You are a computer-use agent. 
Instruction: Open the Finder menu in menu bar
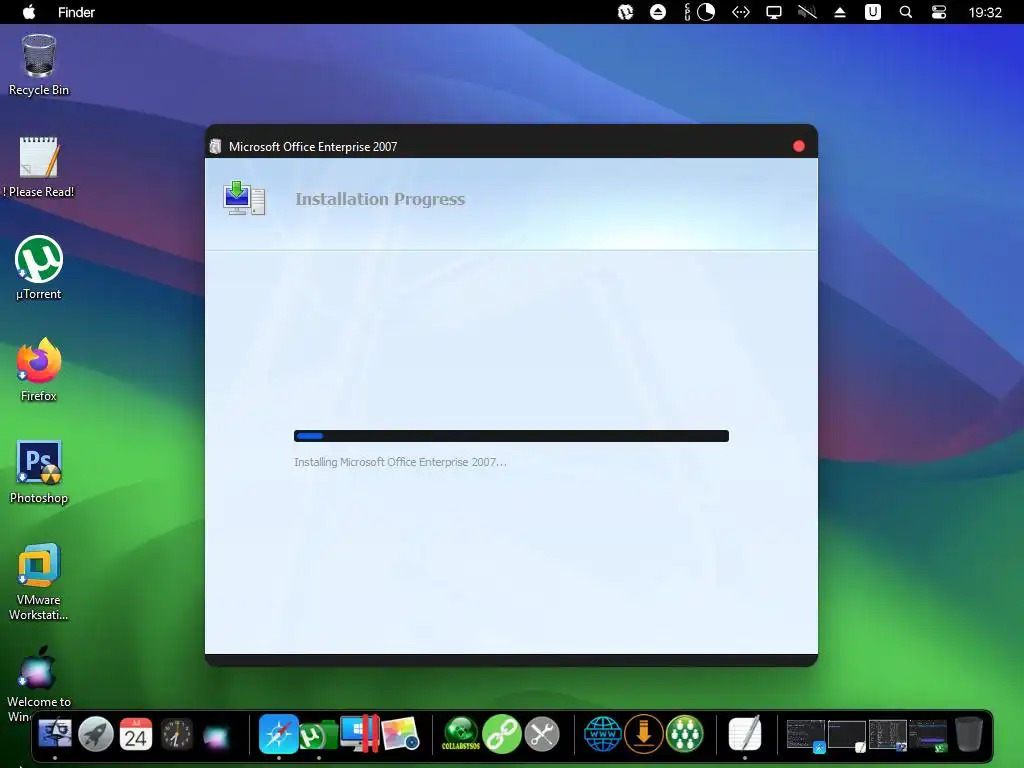pyautogui.click(x=76, y=12)
